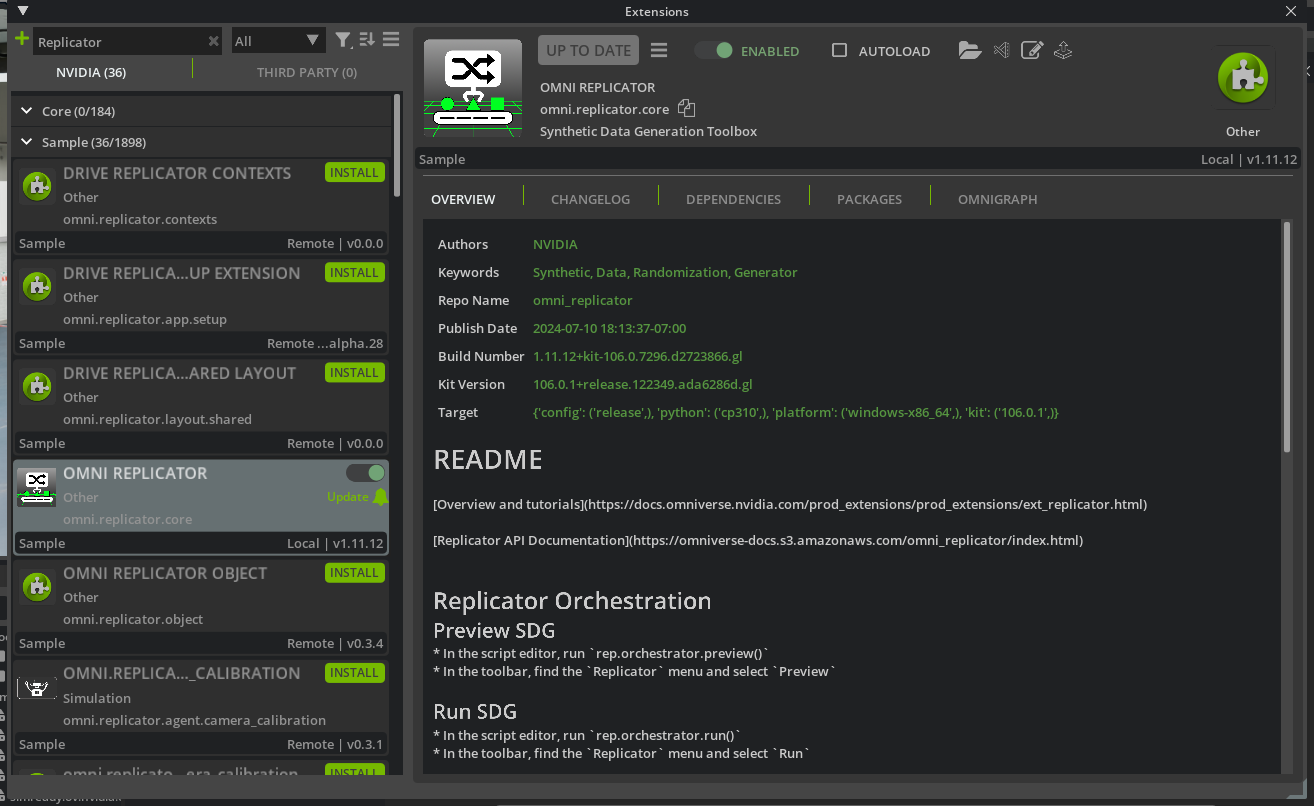Install Drive Replicator Contexts extension
Screen dimensions: 1314x806
(355, 172)
